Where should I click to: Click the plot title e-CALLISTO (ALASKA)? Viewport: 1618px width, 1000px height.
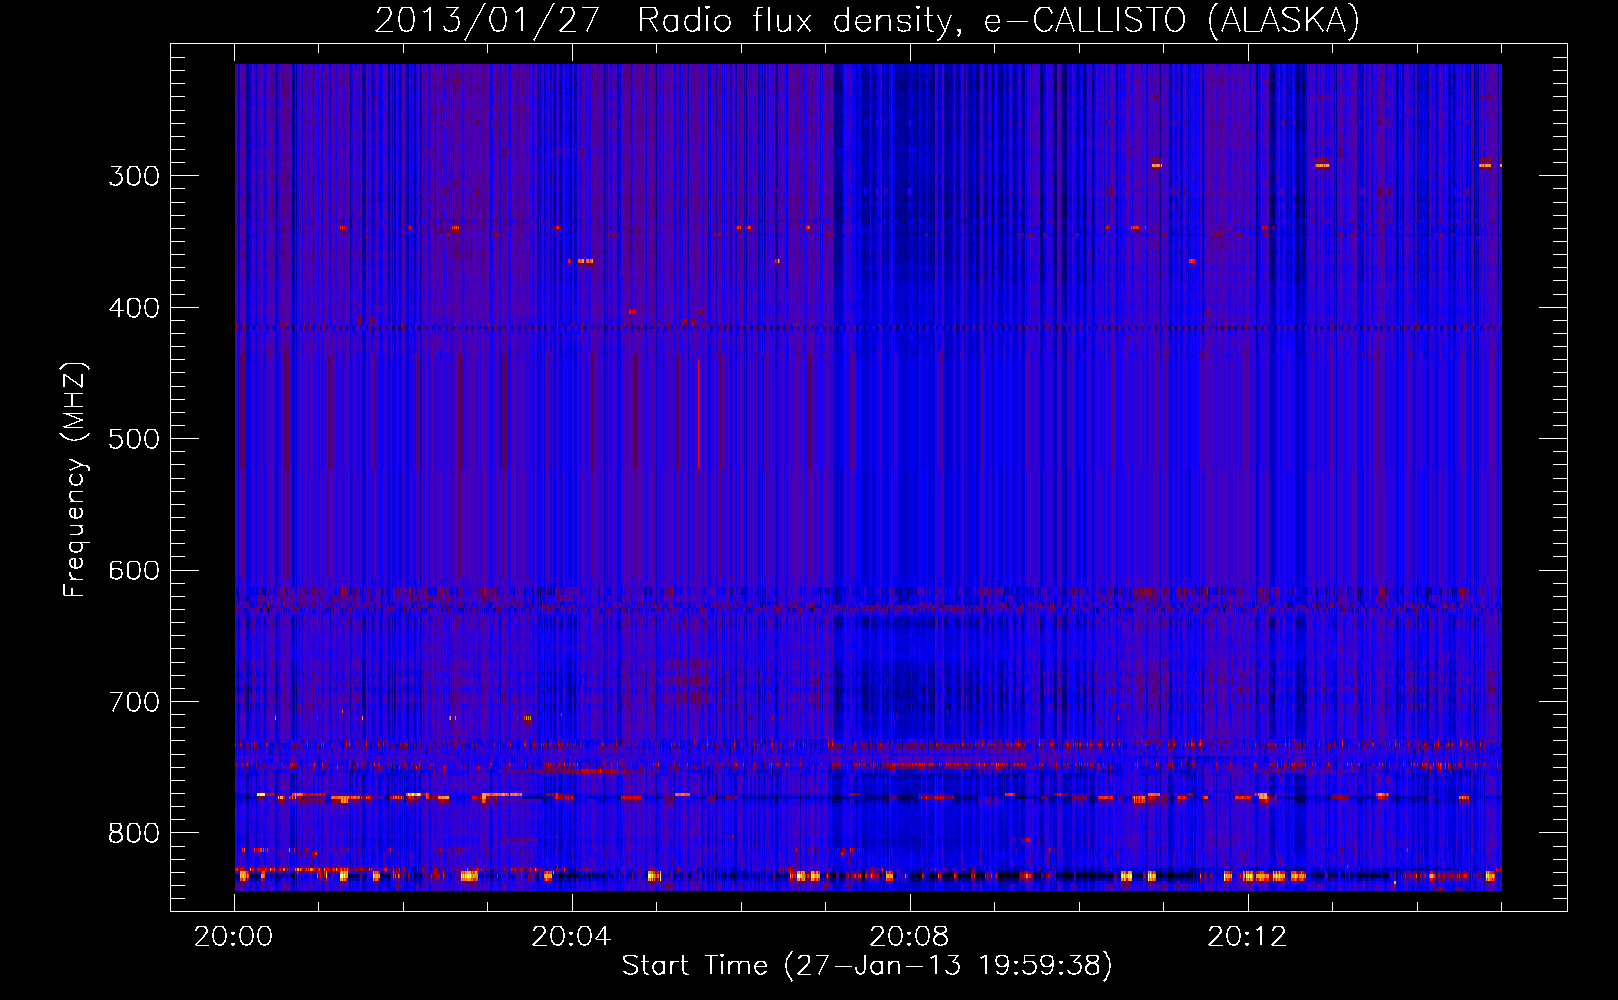click(x=1172, y=20)
